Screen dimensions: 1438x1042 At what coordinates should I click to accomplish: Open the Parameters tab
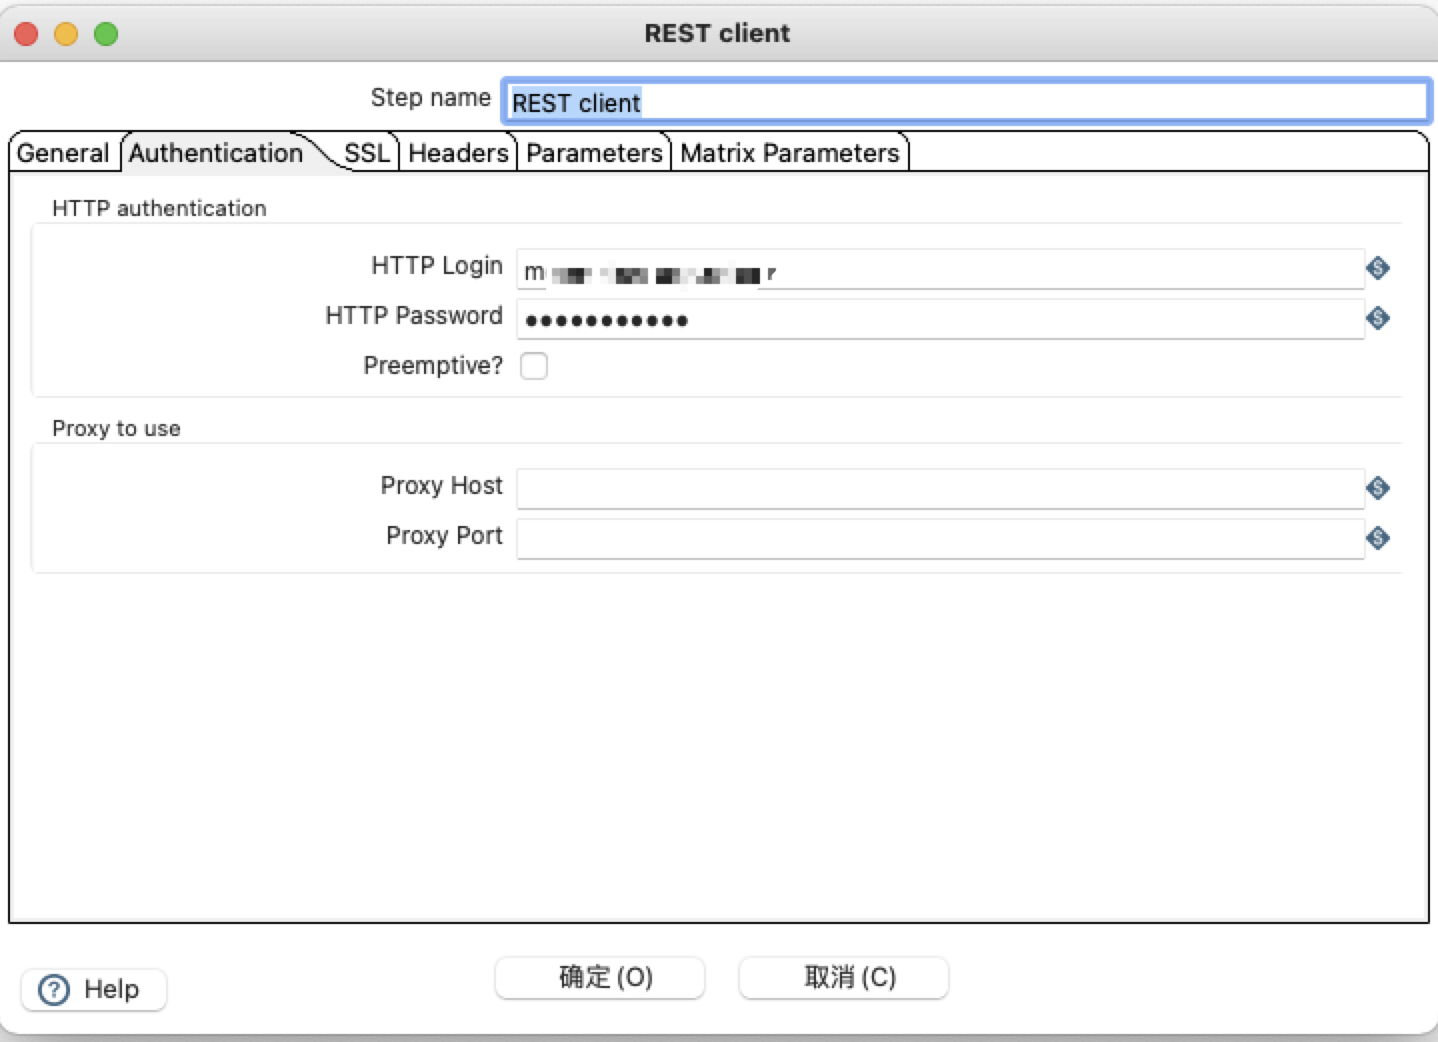pyautogui.click(x=594, y=152)
